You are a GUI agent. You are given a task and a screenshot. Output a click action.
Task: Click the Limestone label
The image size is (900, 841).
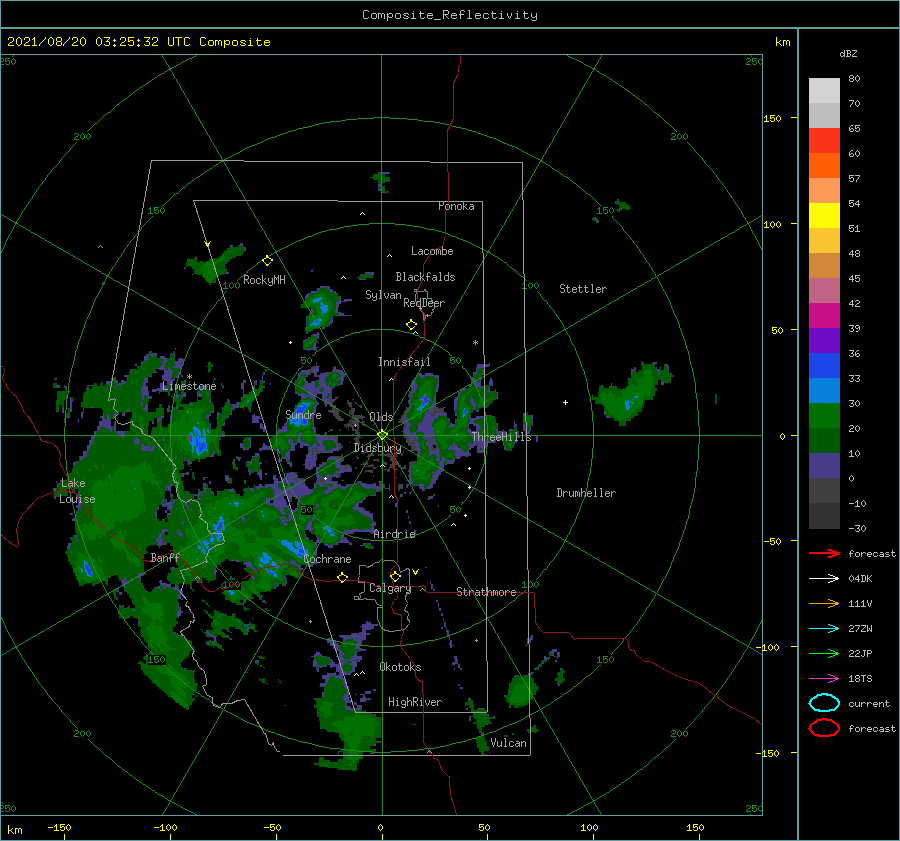point(189,386)
